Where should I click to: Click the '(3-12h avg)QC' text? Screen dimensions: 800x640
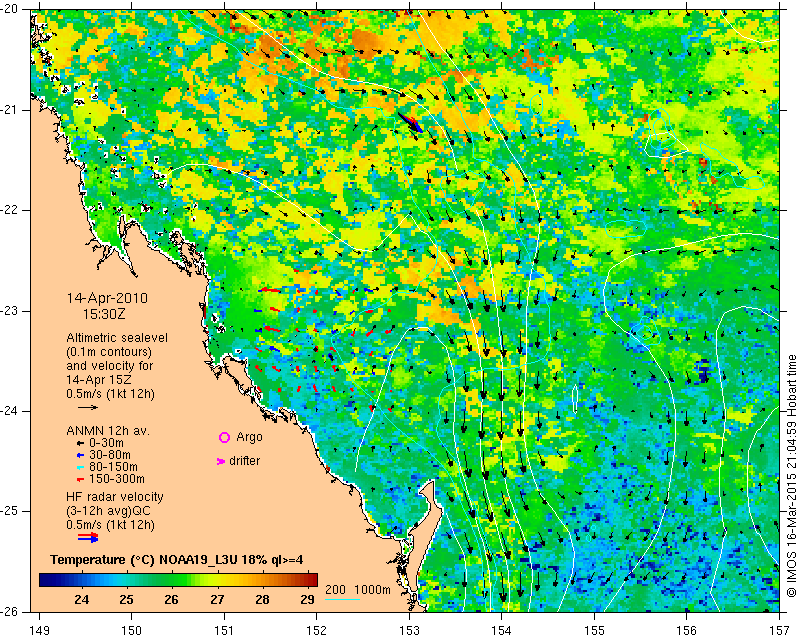108,511
